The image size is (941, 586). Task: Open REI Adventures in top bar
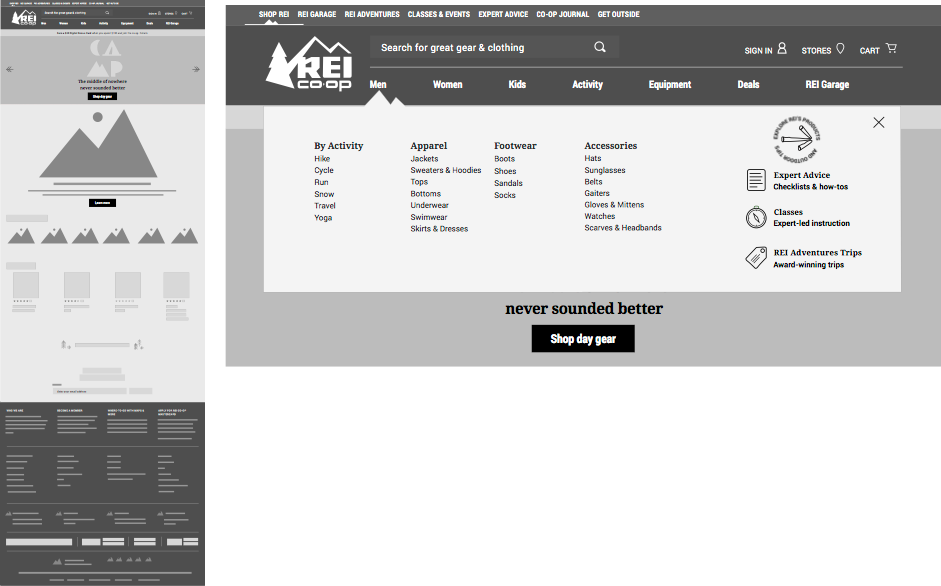372,14
